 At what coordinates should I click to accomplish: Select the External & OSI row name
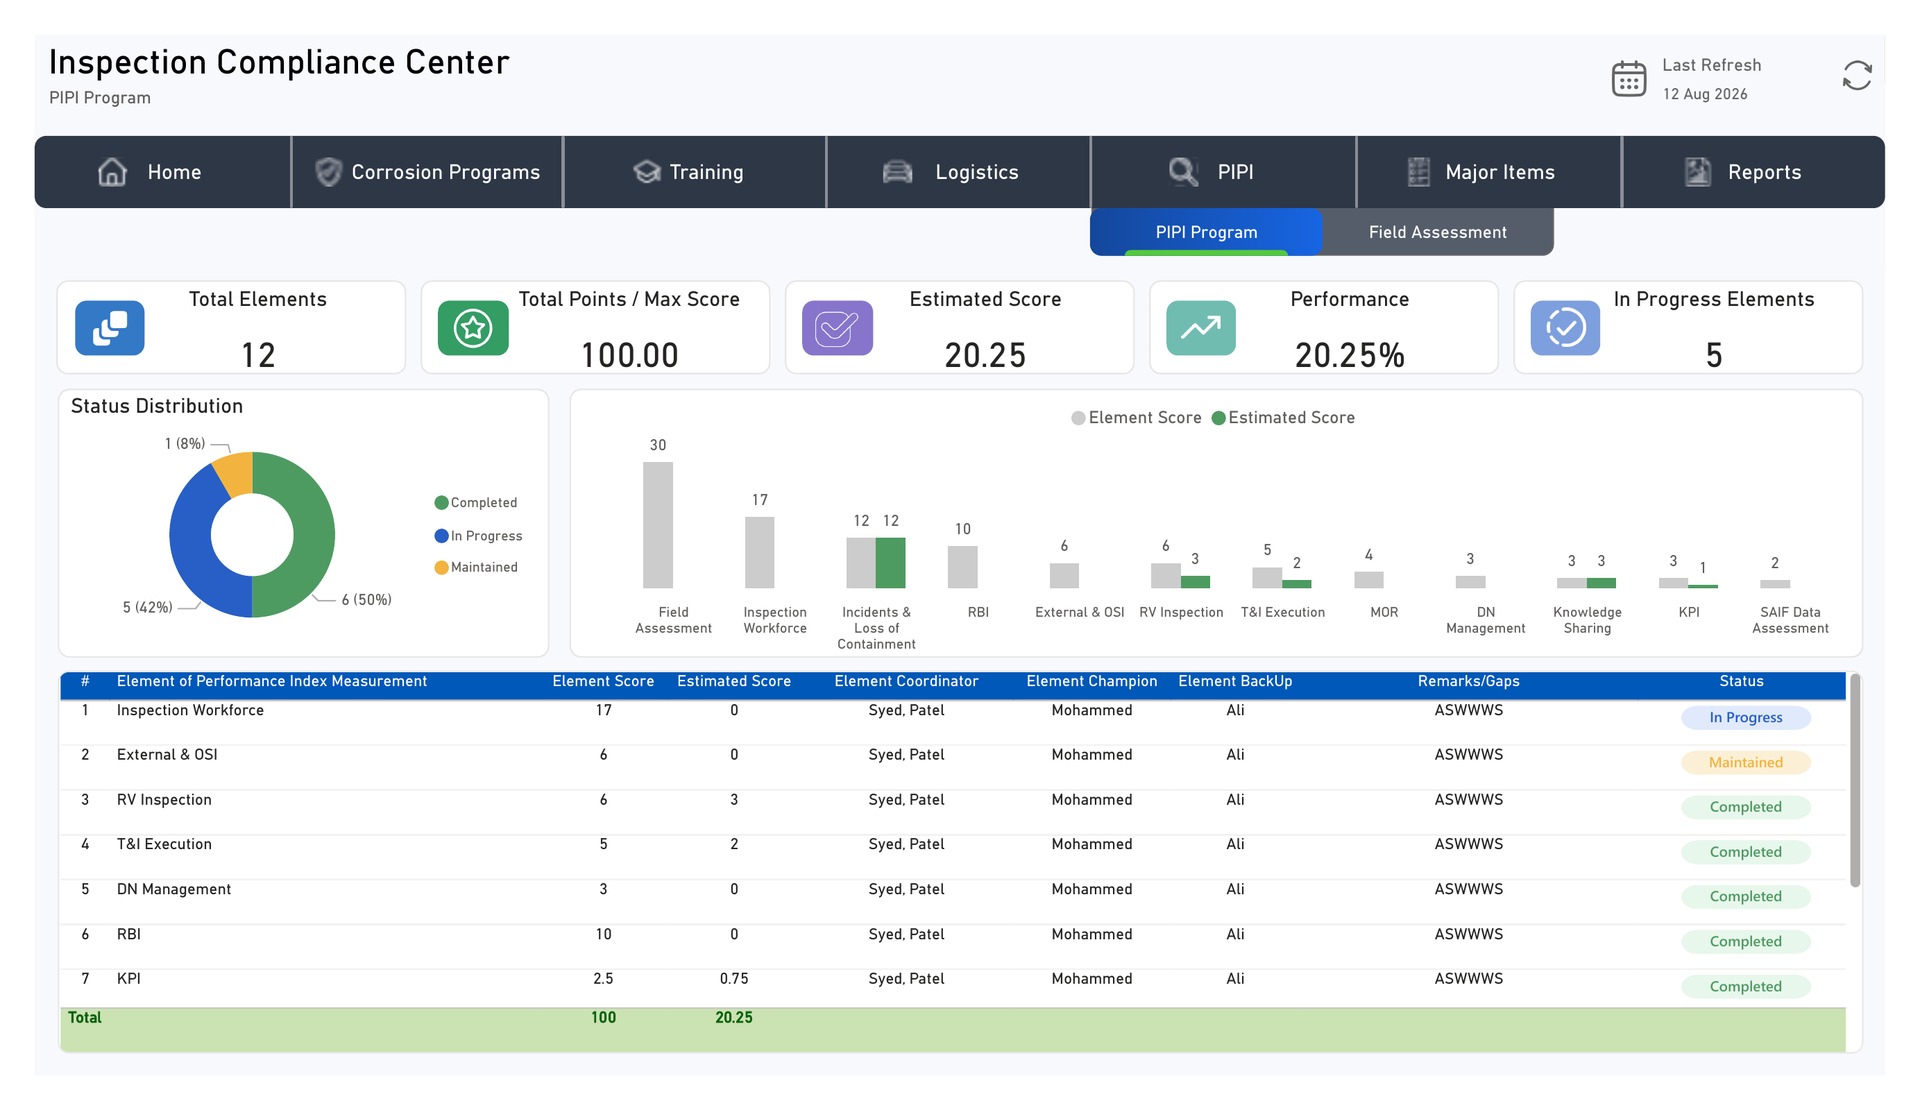pyautogui.click(x=167, y=755)
